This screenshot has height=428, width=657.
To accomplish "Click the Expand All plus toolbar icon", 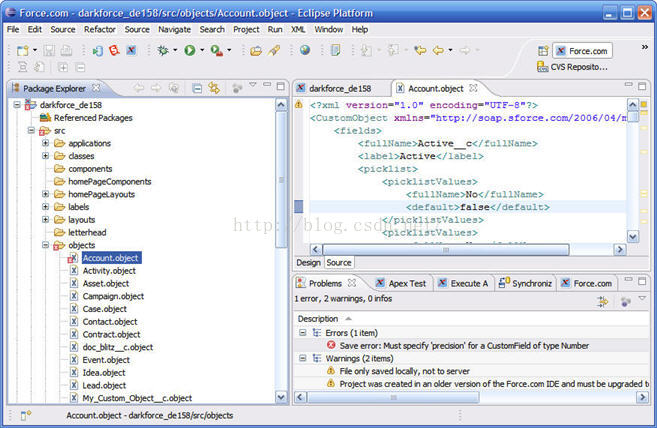I will [62, 67].
